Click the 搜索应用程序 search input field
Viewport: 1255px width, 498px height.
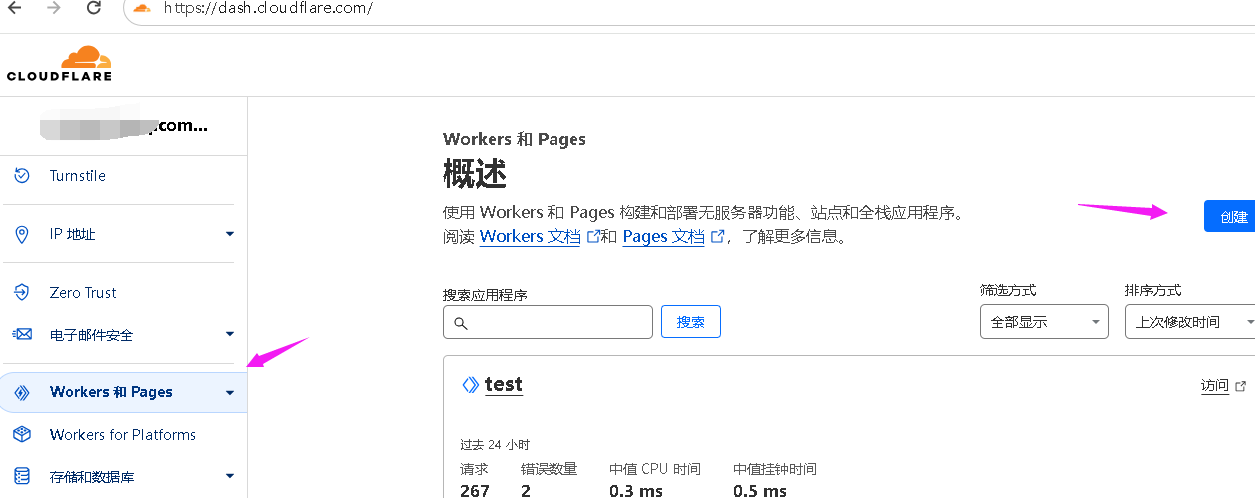(548, 322)
